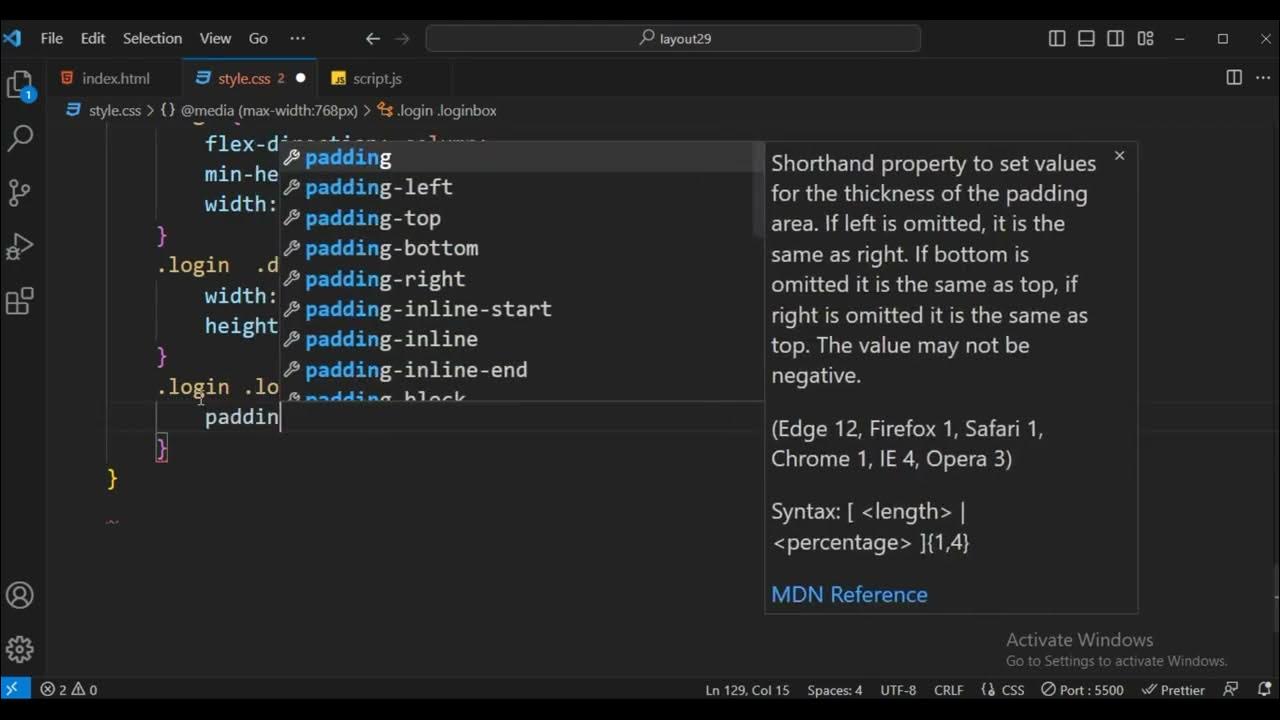The height and width of the screenshot is (720, 1280).
Task: Open the Manage settings gear
Action: tap(20, 649)
